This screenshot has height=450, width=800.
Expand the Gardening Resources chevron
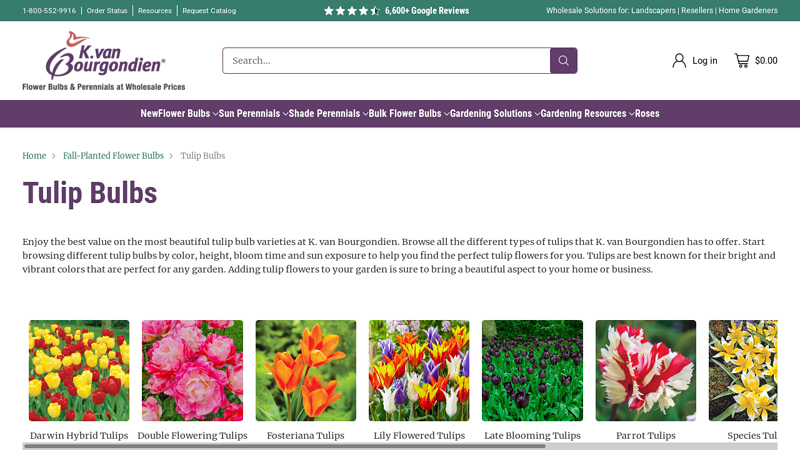click(631, 114)
